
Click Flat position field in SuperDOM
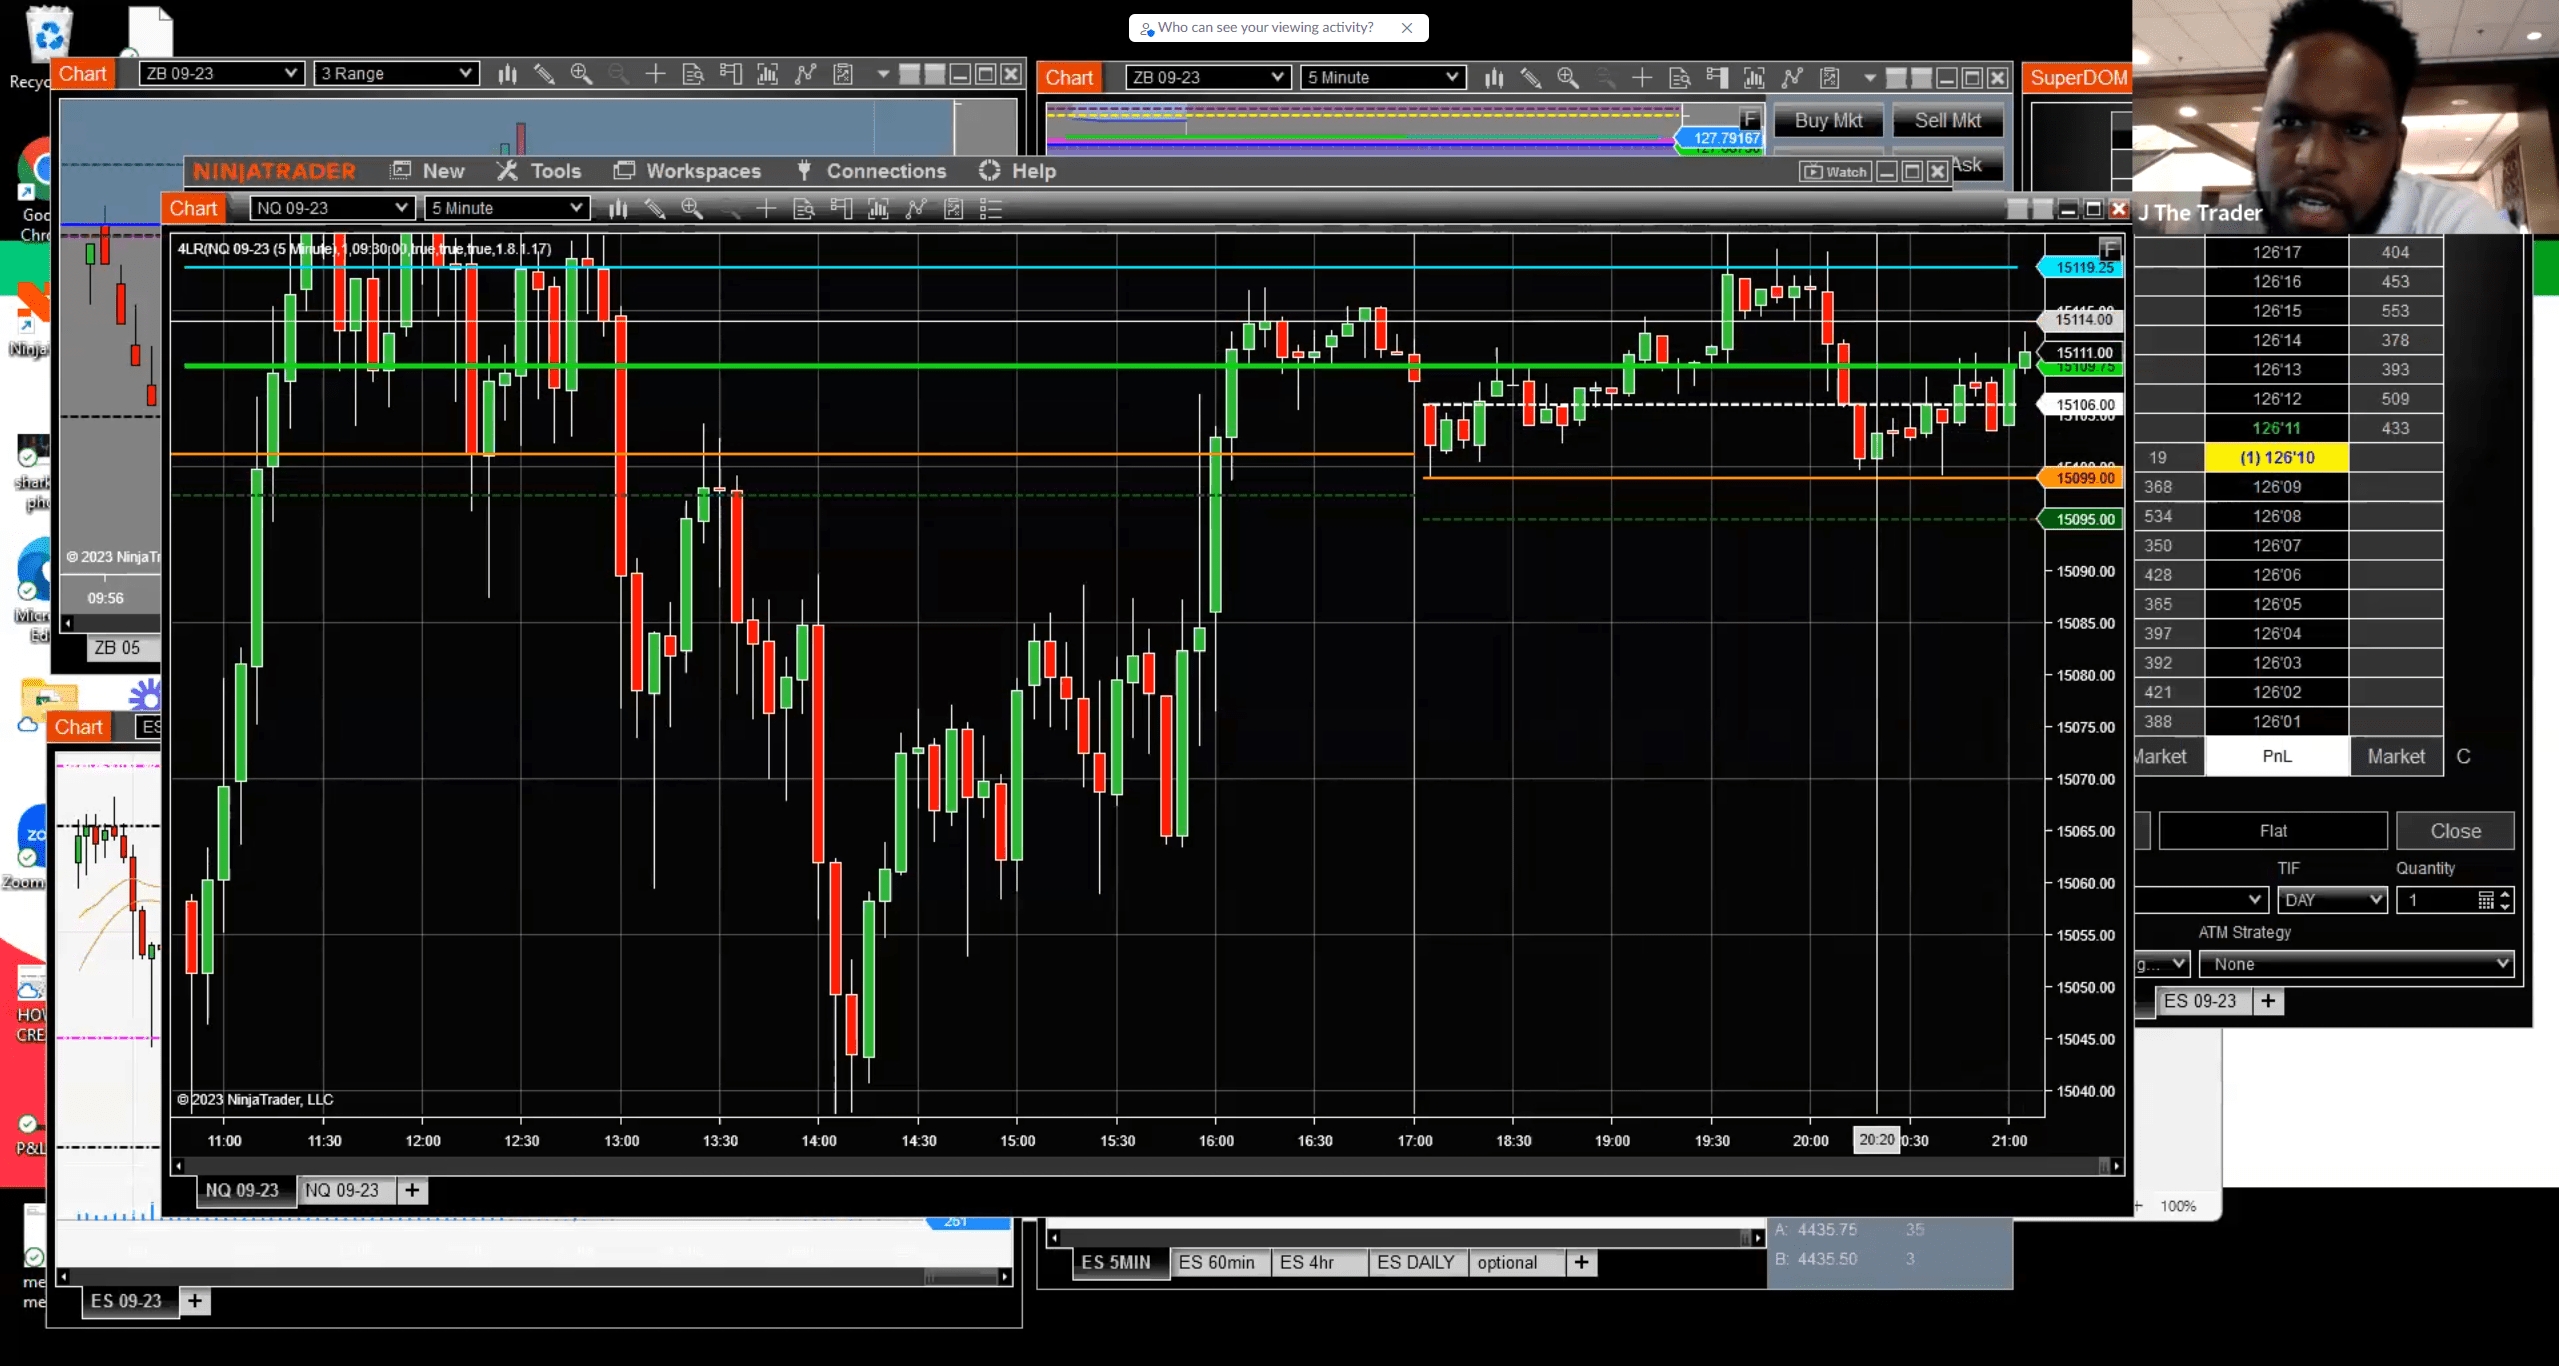[2273, 831]
